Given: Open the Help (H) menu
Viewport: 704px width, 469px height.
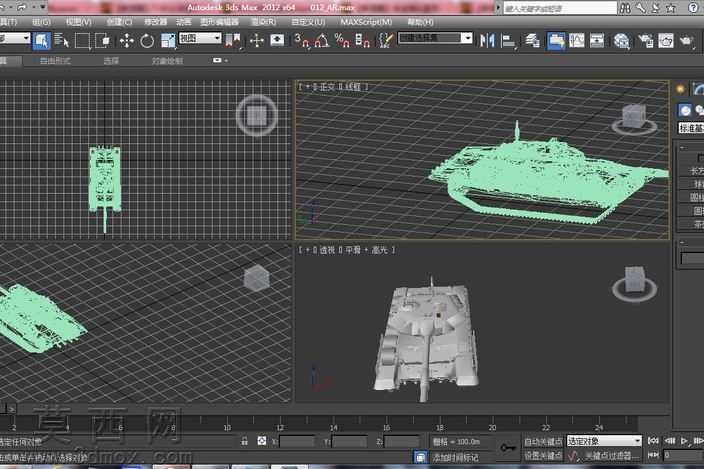Looking at the screenshot, I should click(420, 22).
